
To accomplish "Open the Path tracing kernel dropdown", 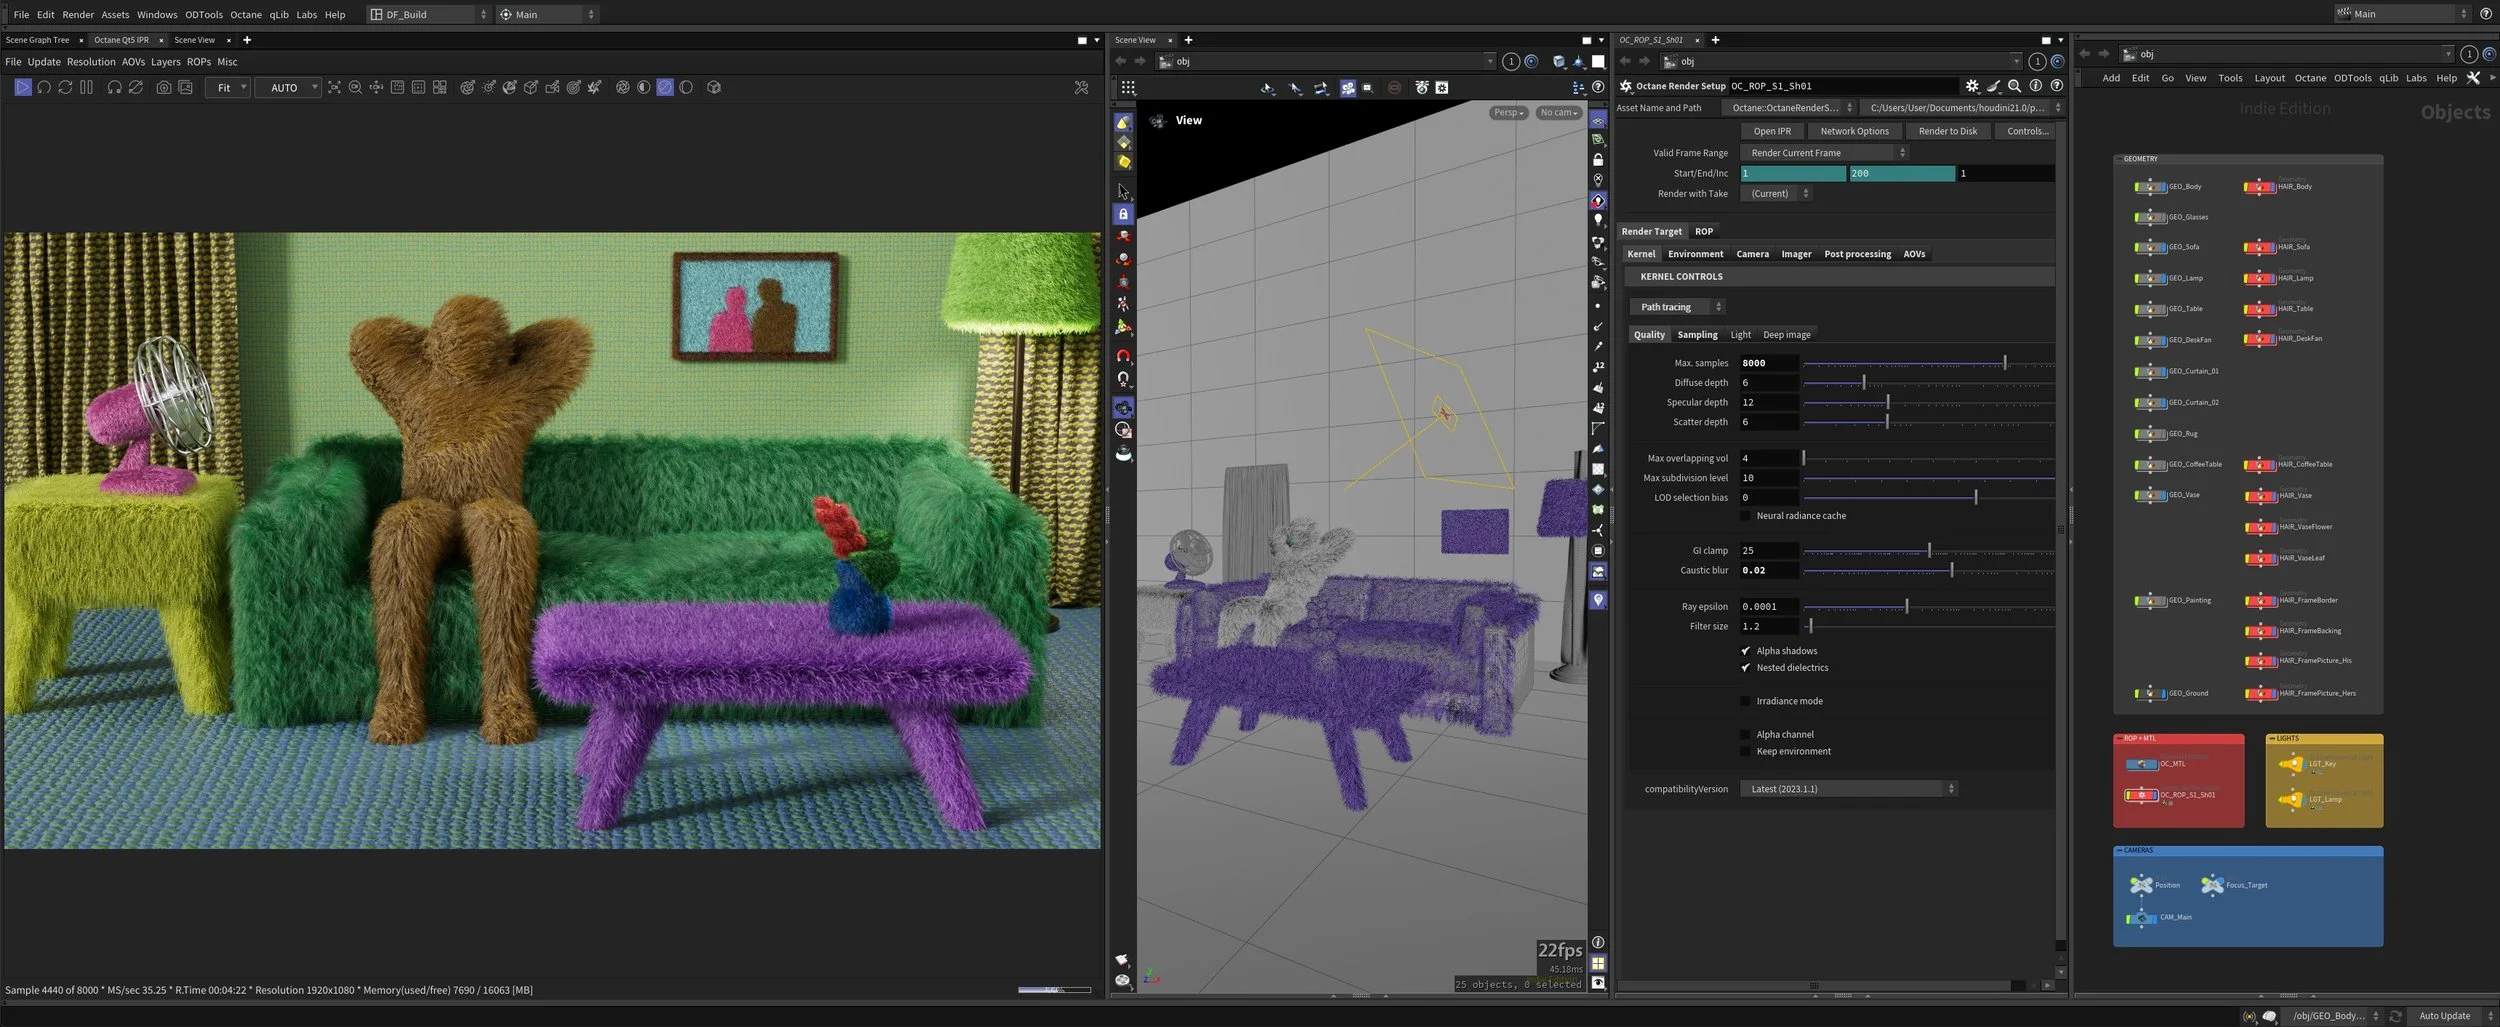I will point(1677,307).
